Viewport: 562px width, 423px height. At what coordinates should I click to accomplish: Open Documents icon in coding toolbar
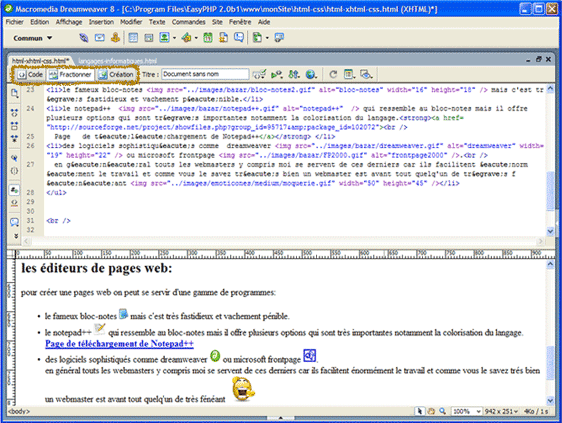(x=14, y=93)
